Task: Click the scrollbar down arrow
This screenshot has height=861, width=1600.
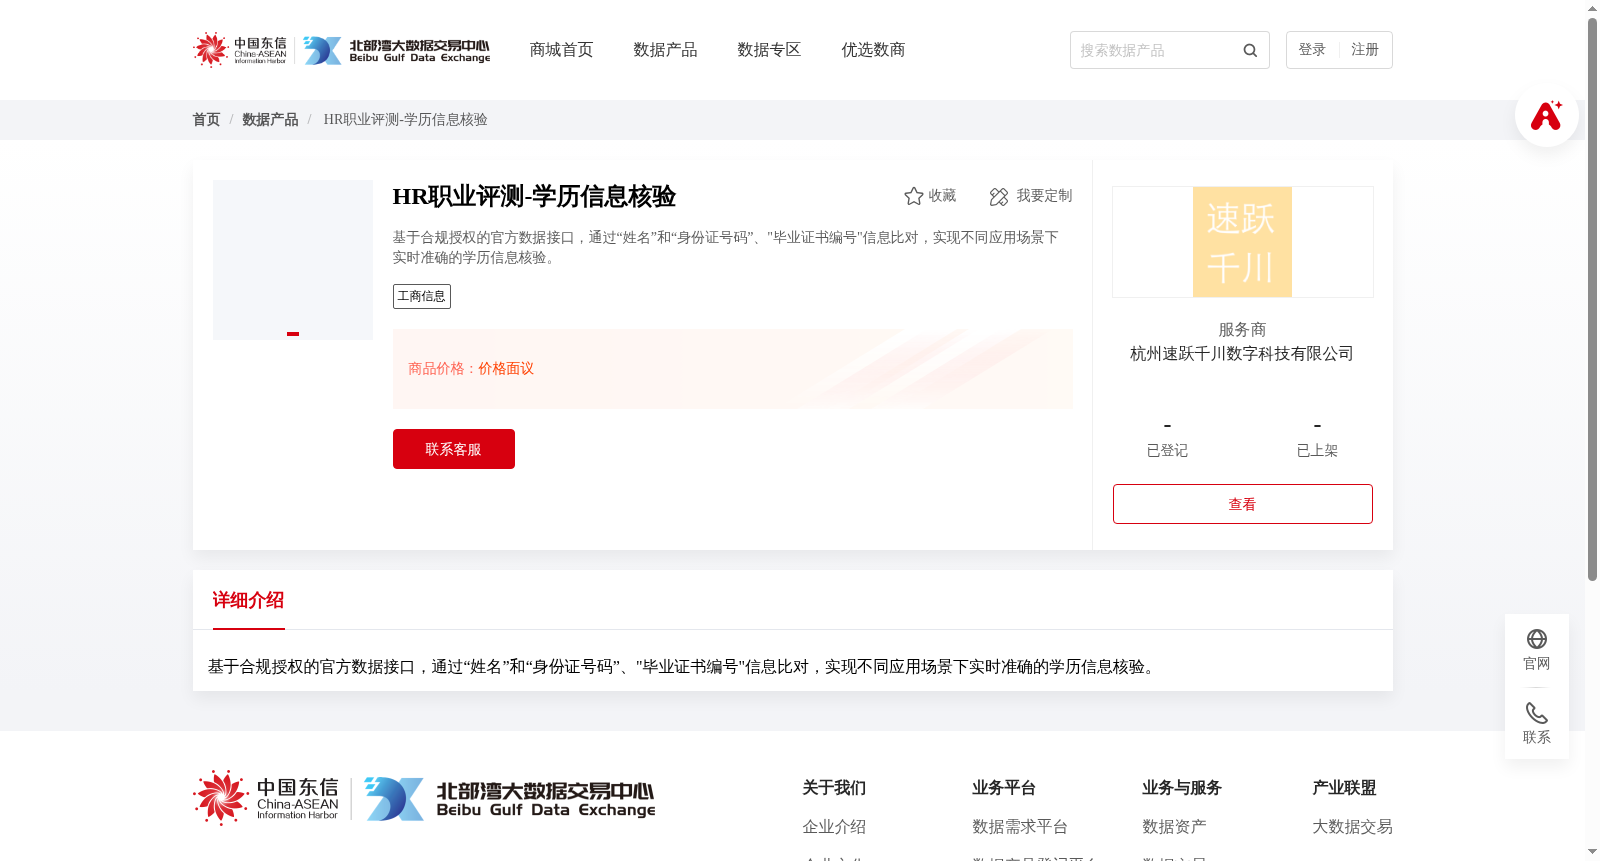Action: click(x=1592, y=853)
